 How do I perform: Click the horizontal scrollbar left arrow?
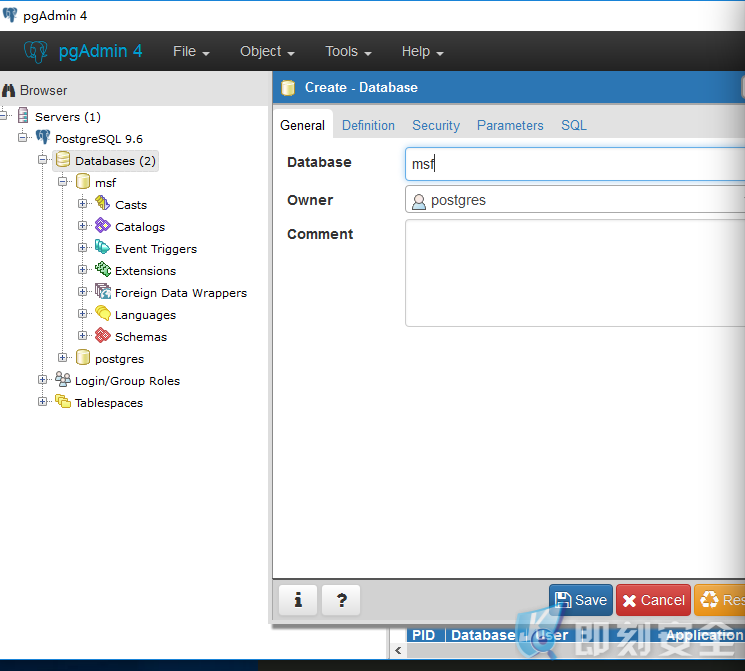point(398,650)
